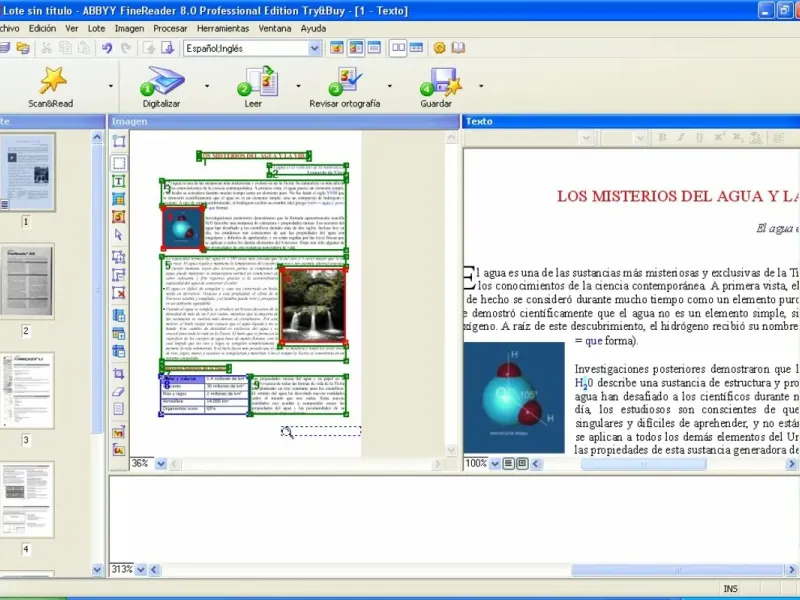
Task: Select the eraser tool in Image panel
Action: 119,391
